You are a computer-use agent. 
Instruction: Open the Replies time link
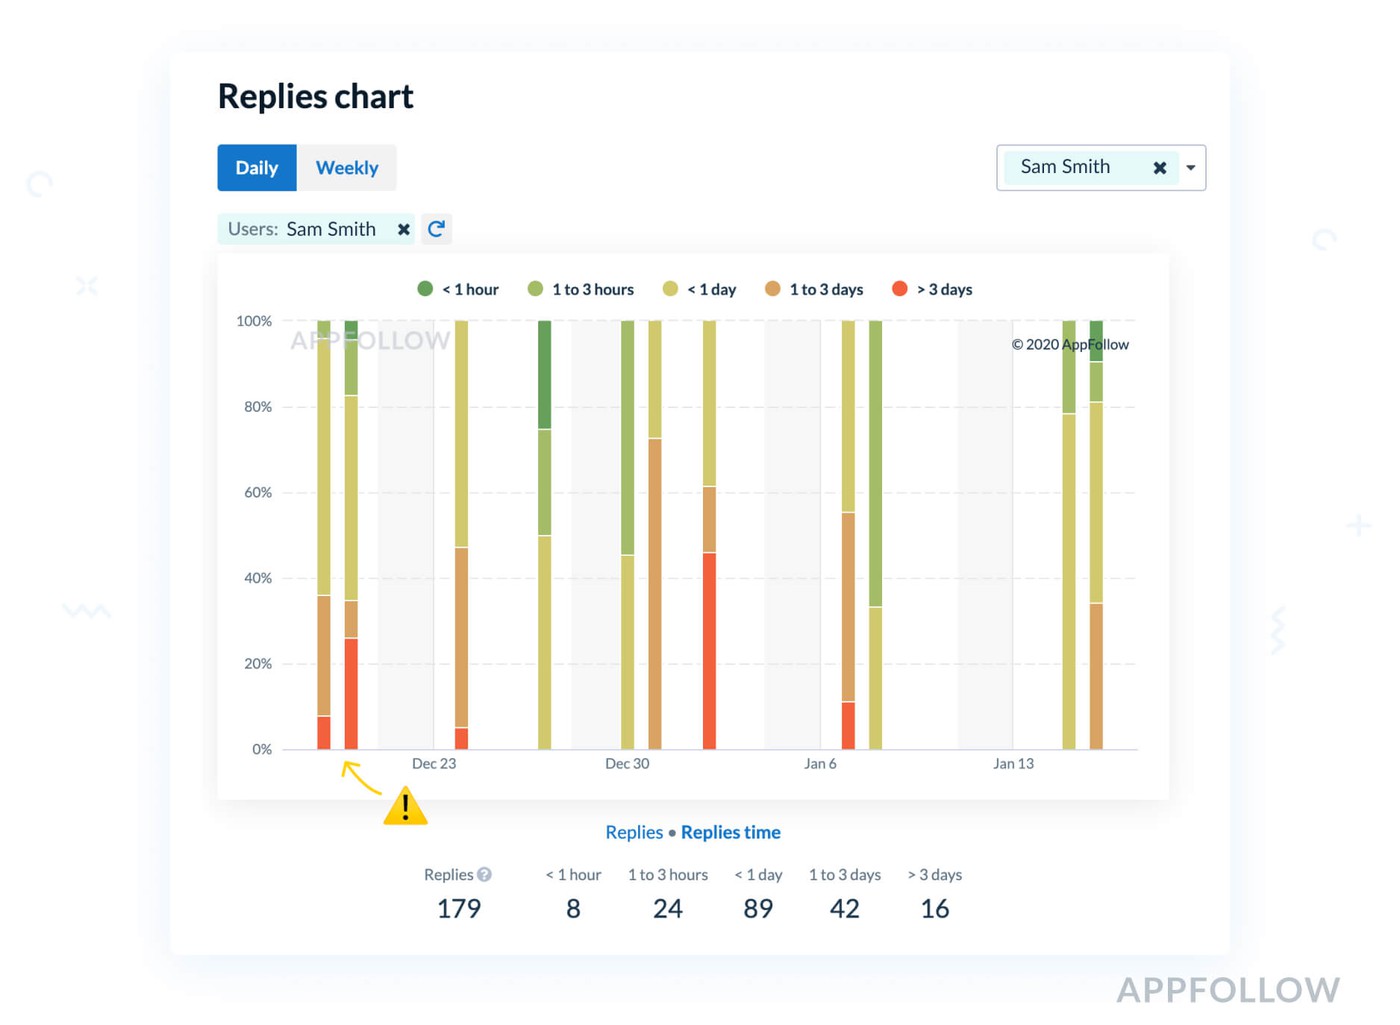pos(730,832)
